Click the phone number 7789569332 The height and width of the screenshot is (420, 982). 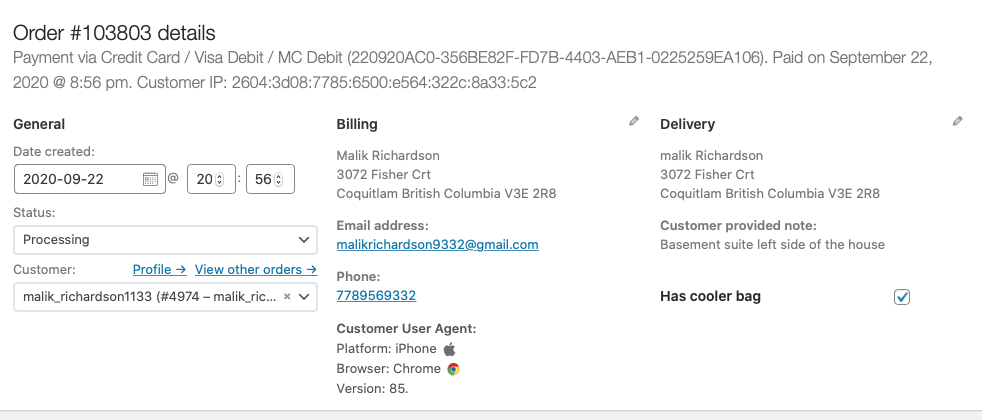[x=376, y=296]
